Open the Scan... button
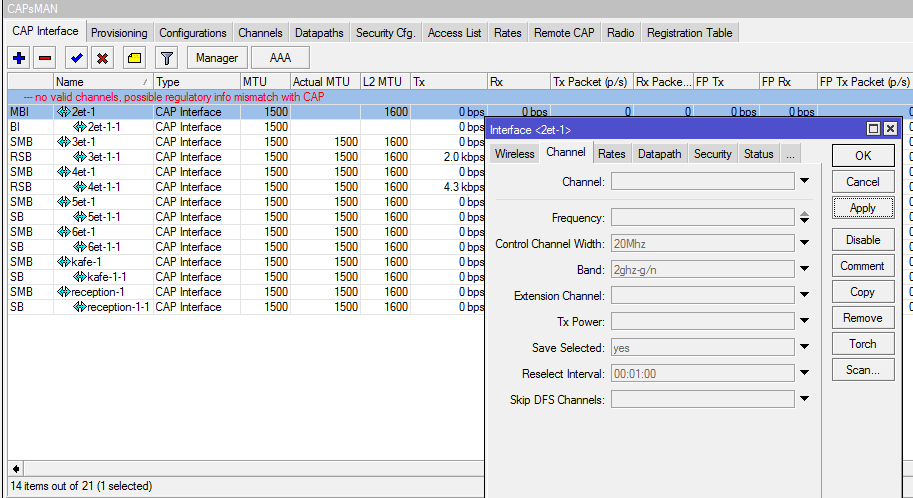This screenshot has height=498, width=913. 863,370
